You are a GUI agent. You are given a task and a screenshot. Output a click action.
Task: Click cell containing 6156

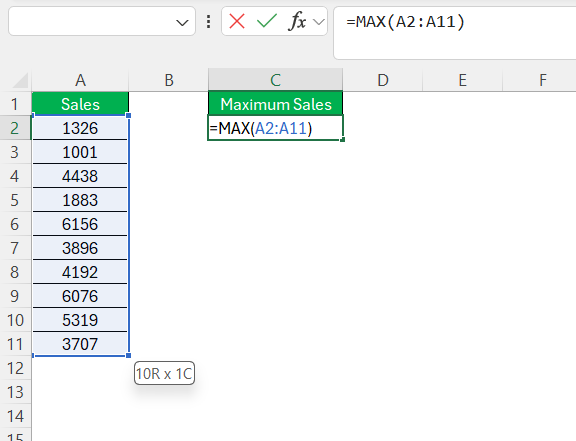[80, 224]
